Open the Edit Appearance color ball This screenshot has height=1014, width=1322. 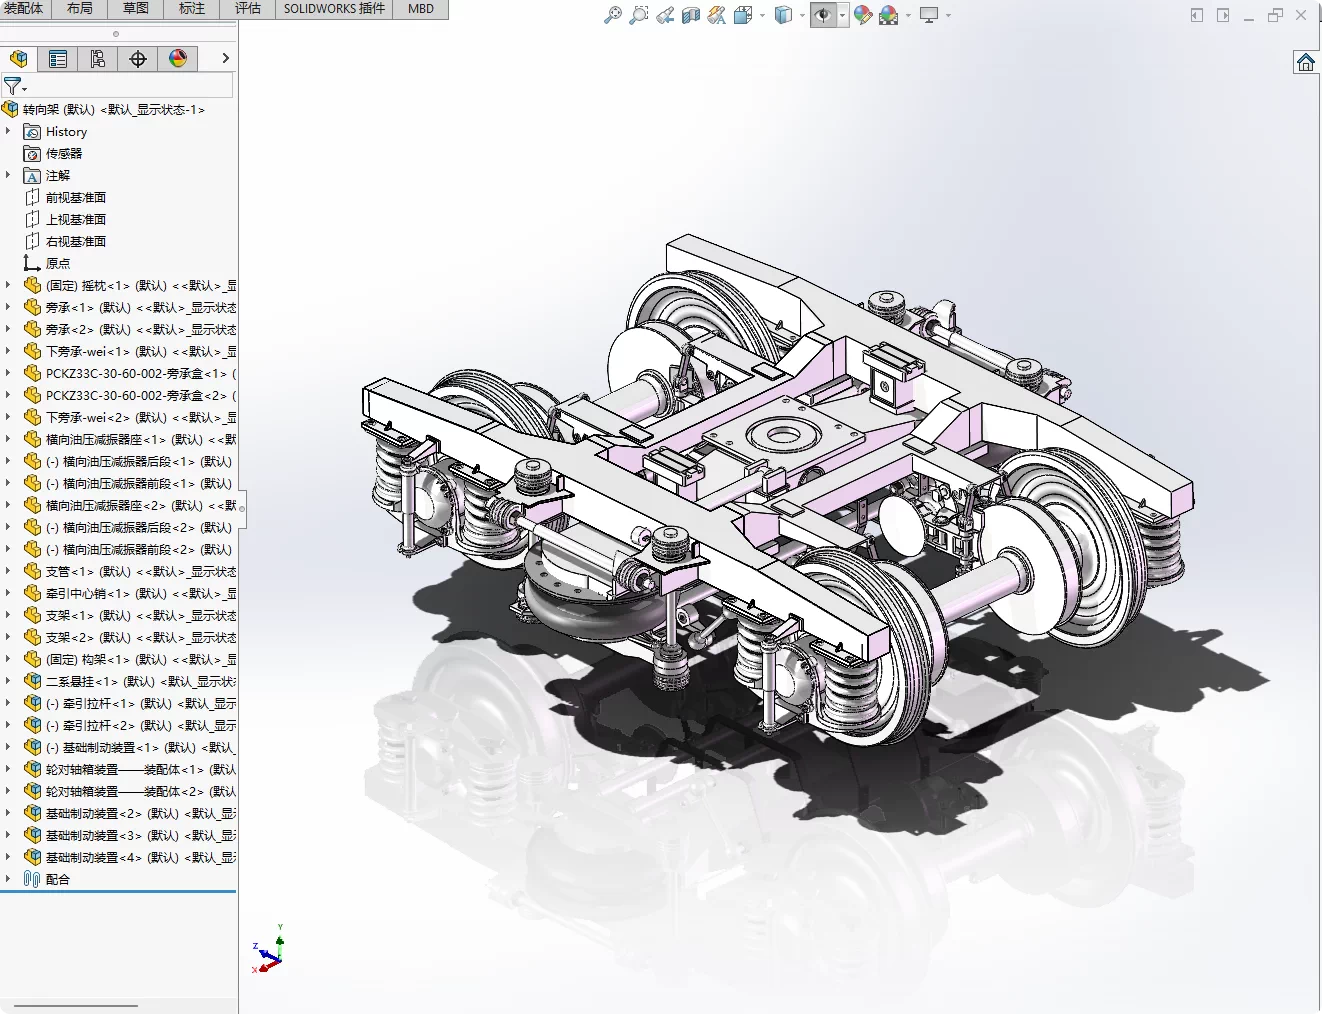(x=863, y=15)
